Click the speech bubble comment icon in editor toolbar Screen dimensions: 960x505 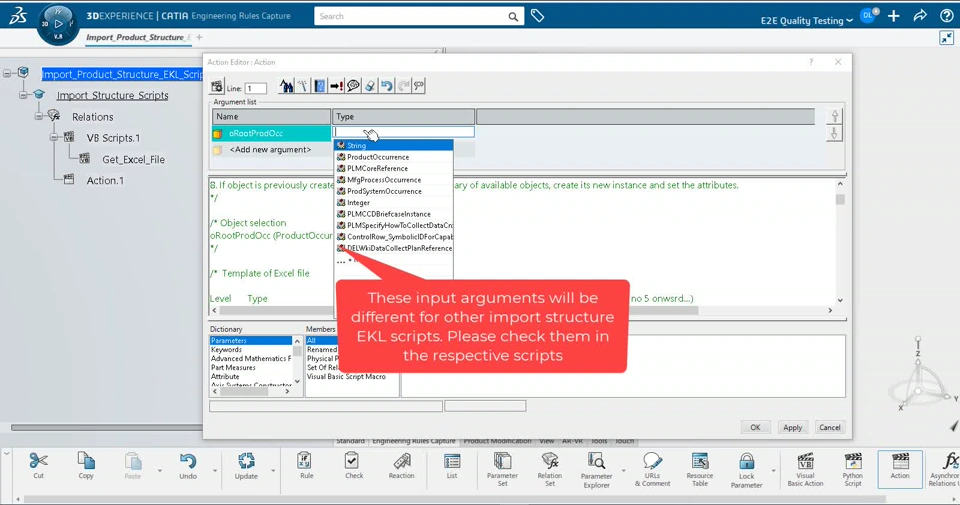point(353,86)
